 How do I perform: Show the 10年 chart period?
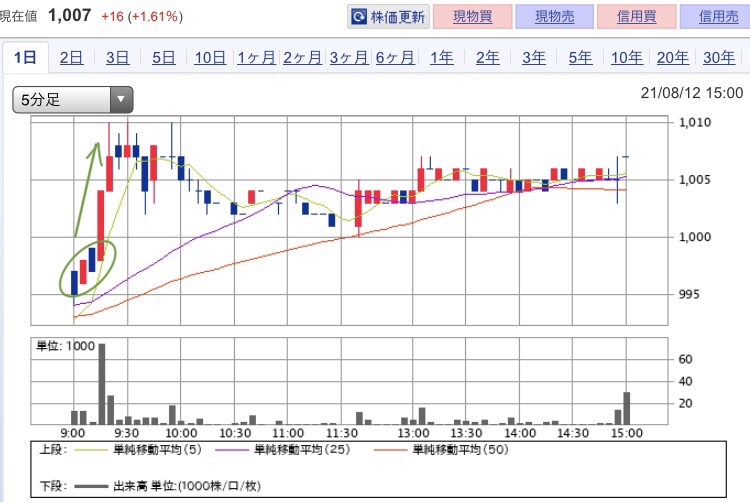pyautogui.click(x=627, y=58)
